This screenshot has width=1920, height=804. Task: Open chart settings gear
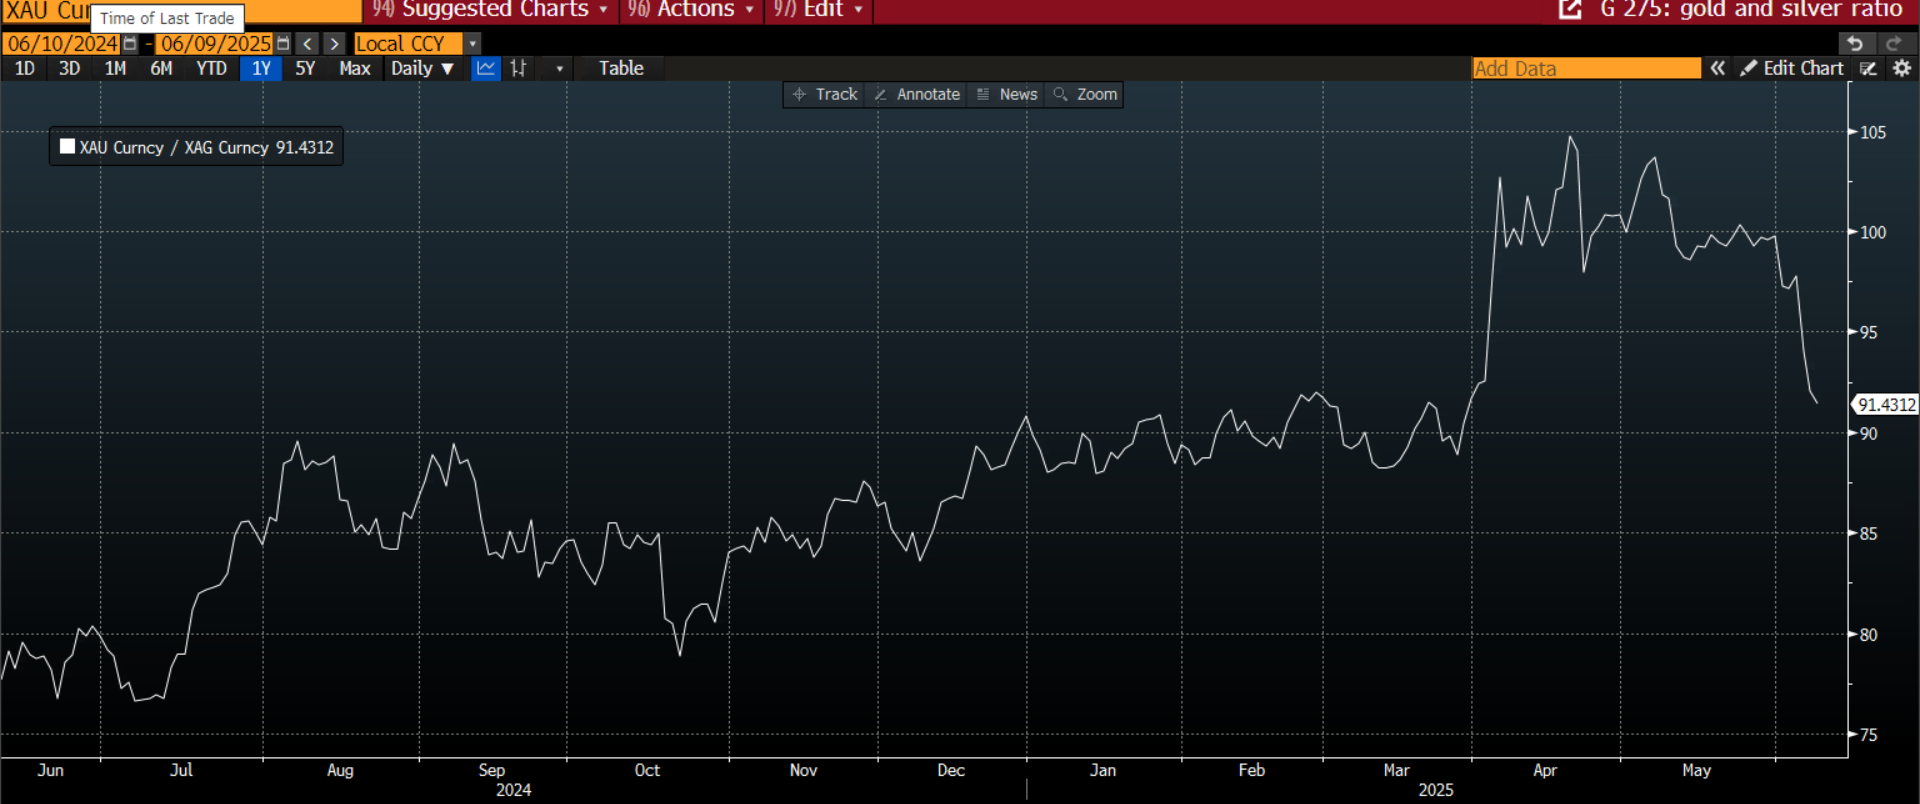1902,68
